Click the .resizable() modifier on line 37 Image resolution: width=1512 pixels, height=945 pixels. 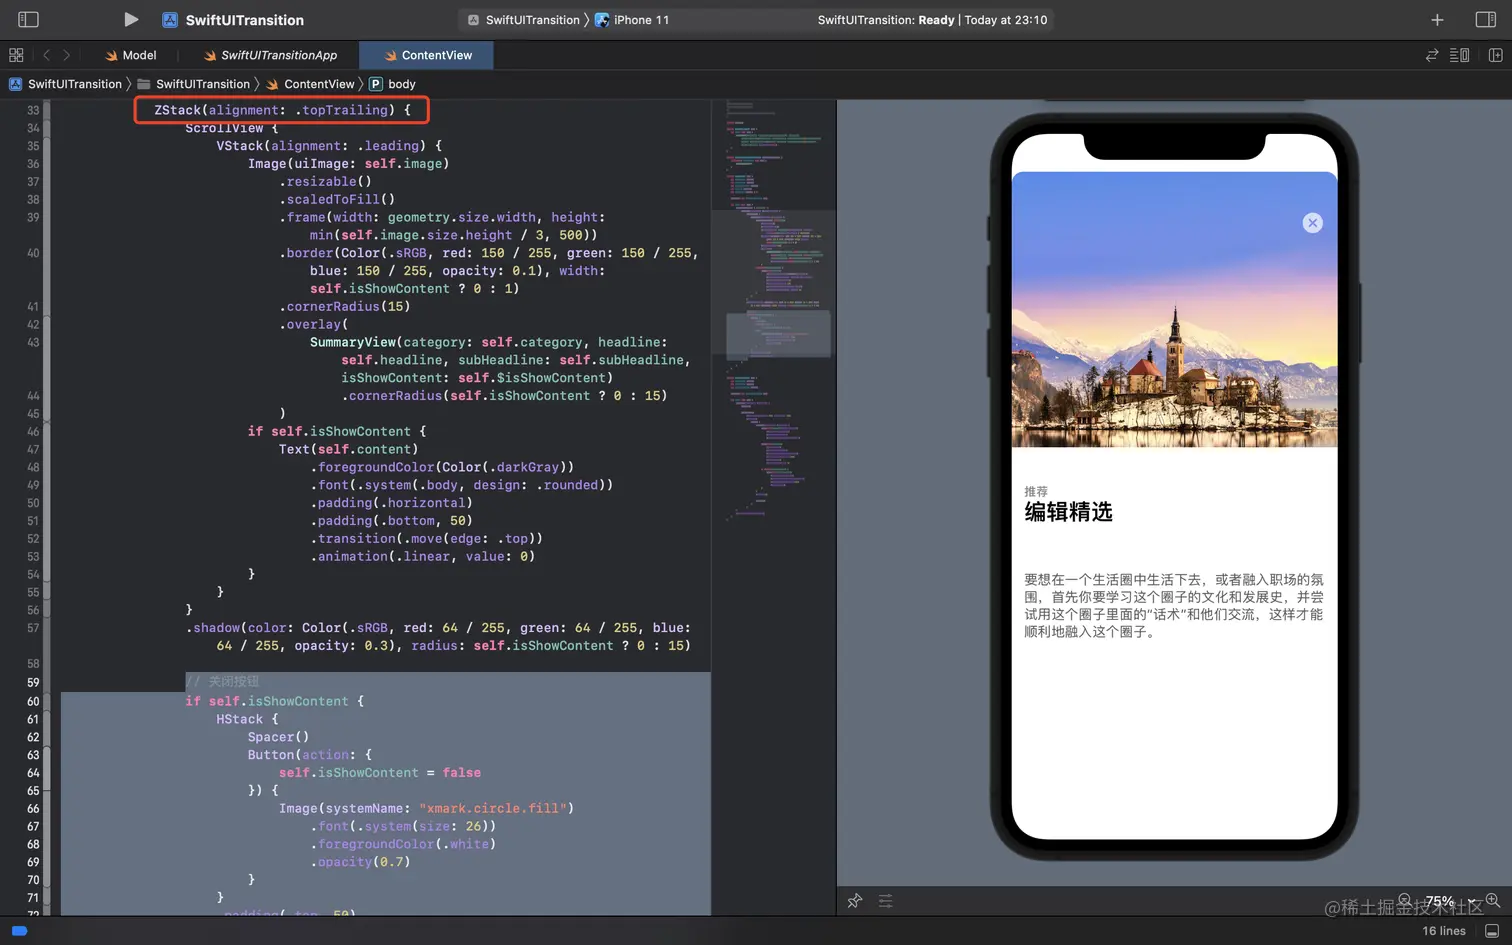click(325, 182)
